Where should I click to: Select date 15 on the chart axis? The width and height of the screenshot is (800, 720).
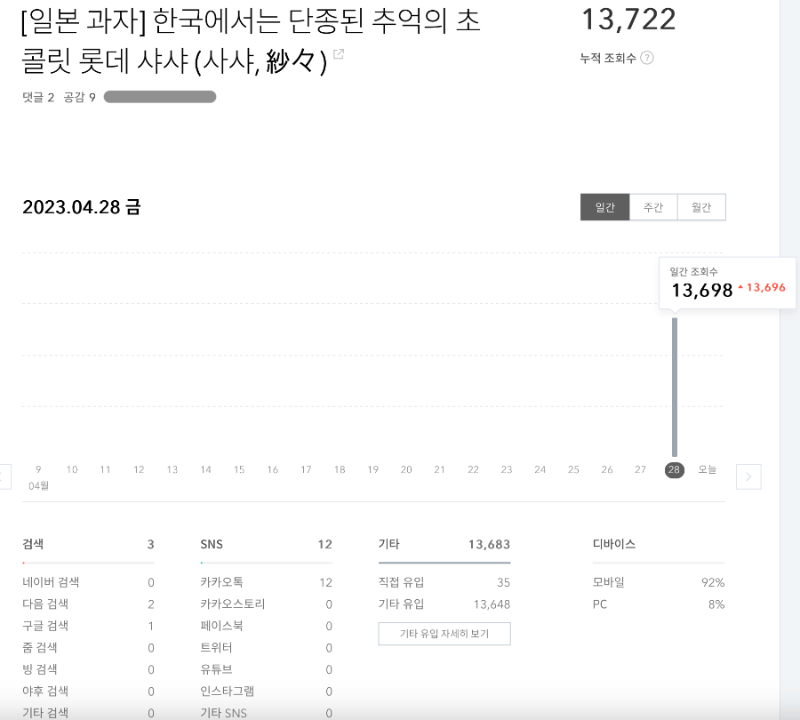tap(239, 469)
